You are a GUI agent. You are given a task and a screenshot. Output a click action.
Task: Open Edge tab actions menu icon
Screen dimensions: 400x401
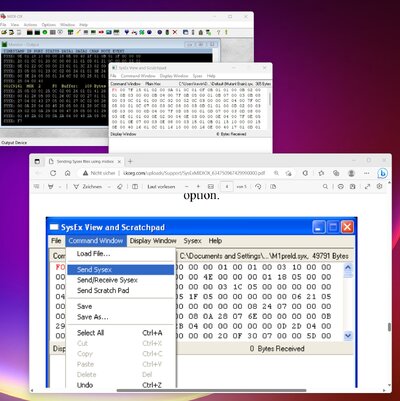[37, 162]
